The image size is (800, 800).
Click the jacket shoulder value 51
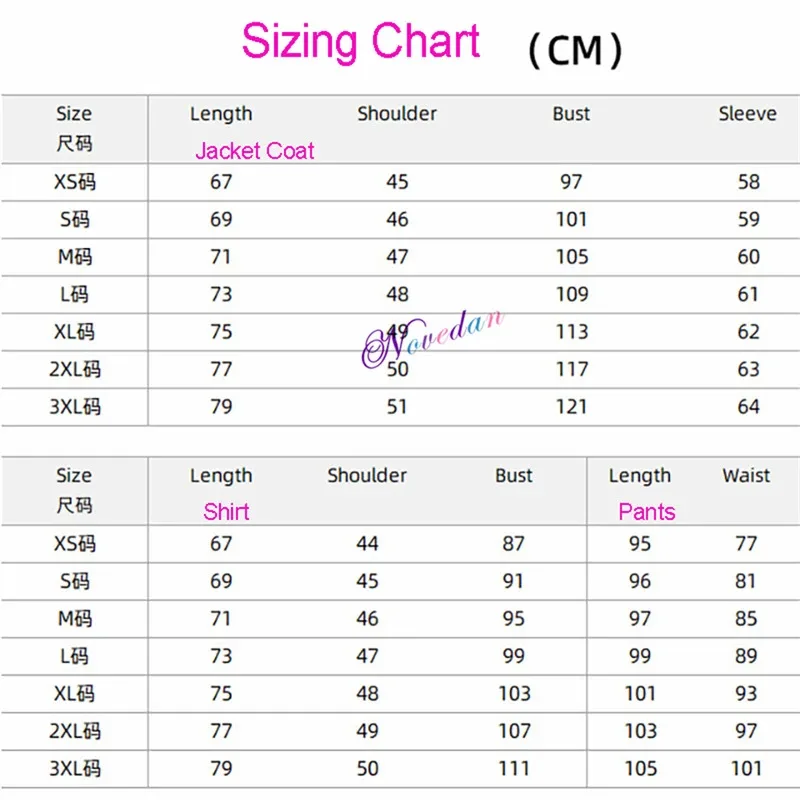[x=397, y=407]
